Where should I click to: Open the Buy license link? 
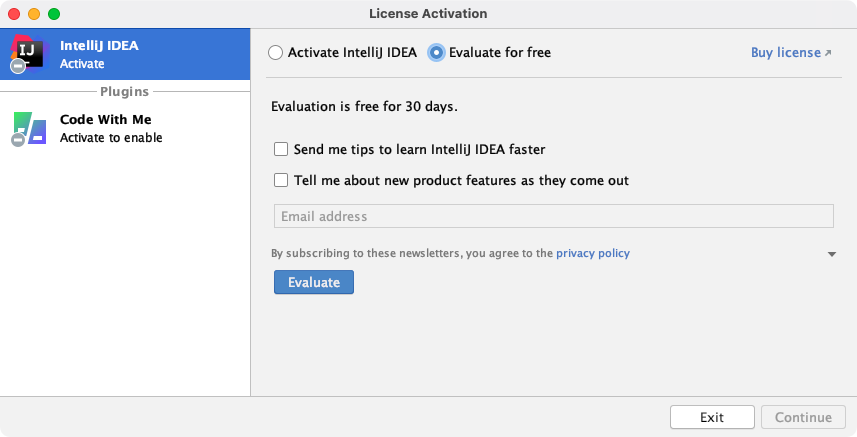tap(791, 52)
